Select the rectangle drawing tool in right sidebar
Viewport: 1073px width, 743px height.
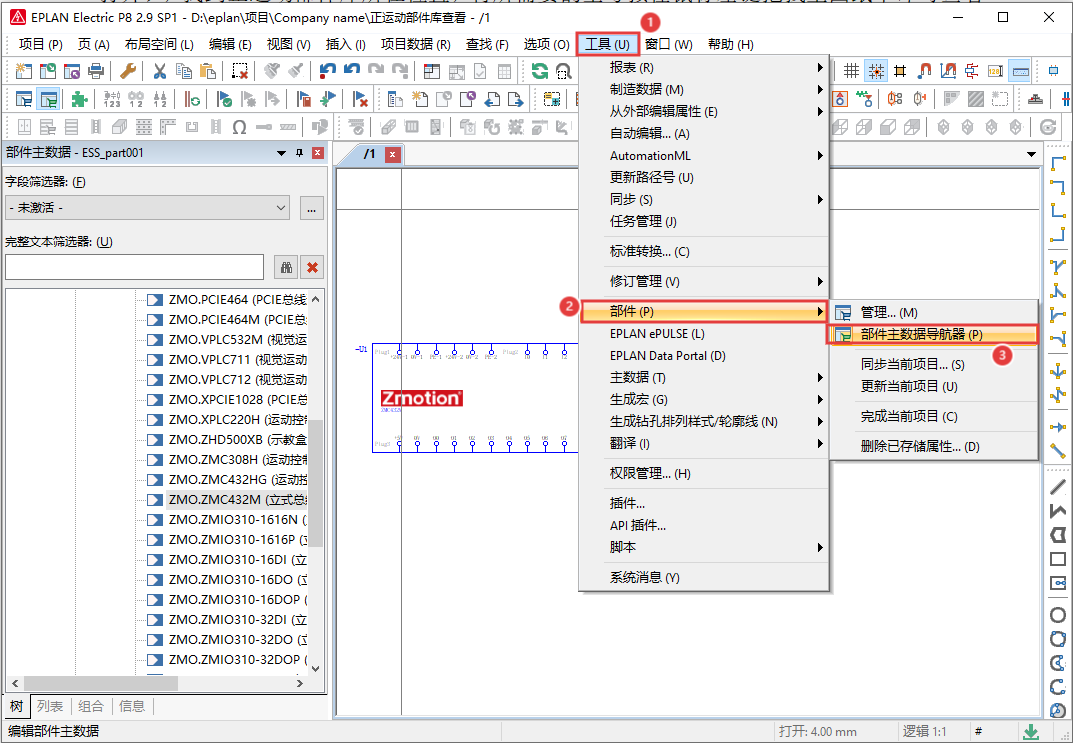coord(1057,561)
